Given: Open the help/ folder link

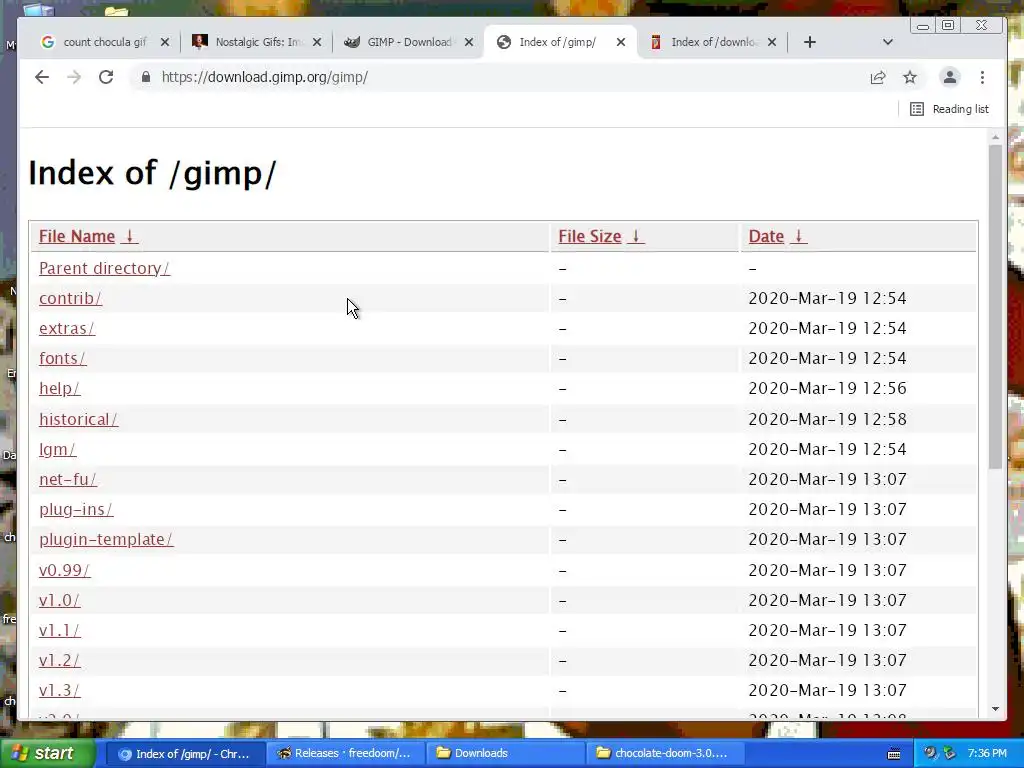Looking at the screenshot, I should 59,389.
